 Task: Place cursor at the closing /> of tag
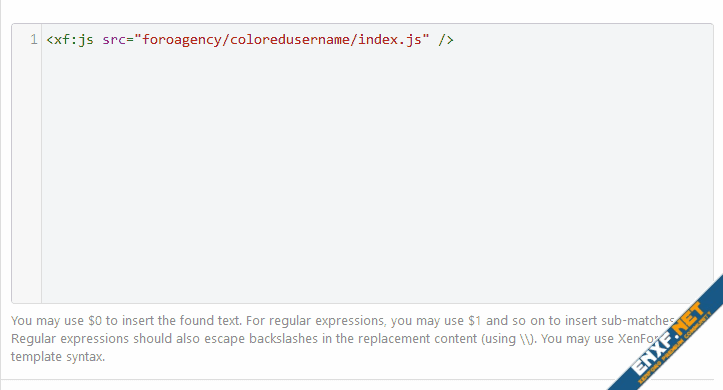coord(446,40)
